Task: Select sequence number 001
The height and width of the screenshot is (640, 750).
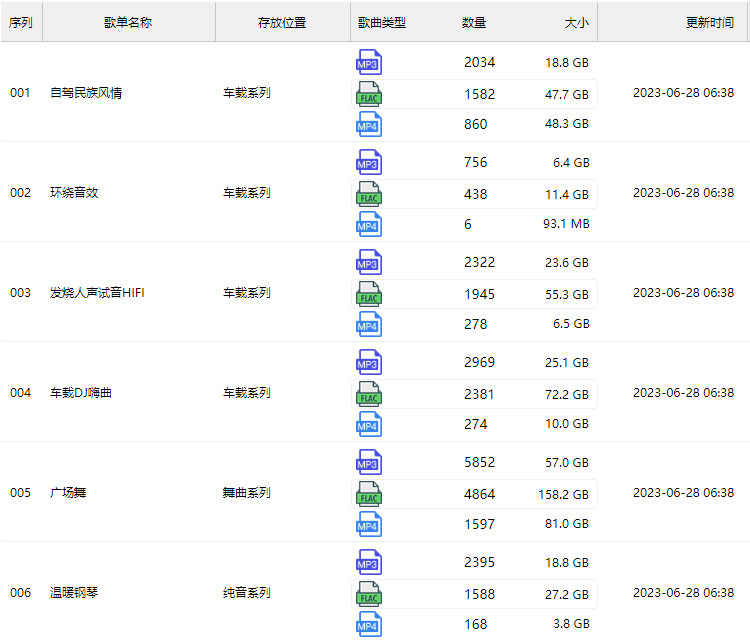Action: (x=20, y=93)
